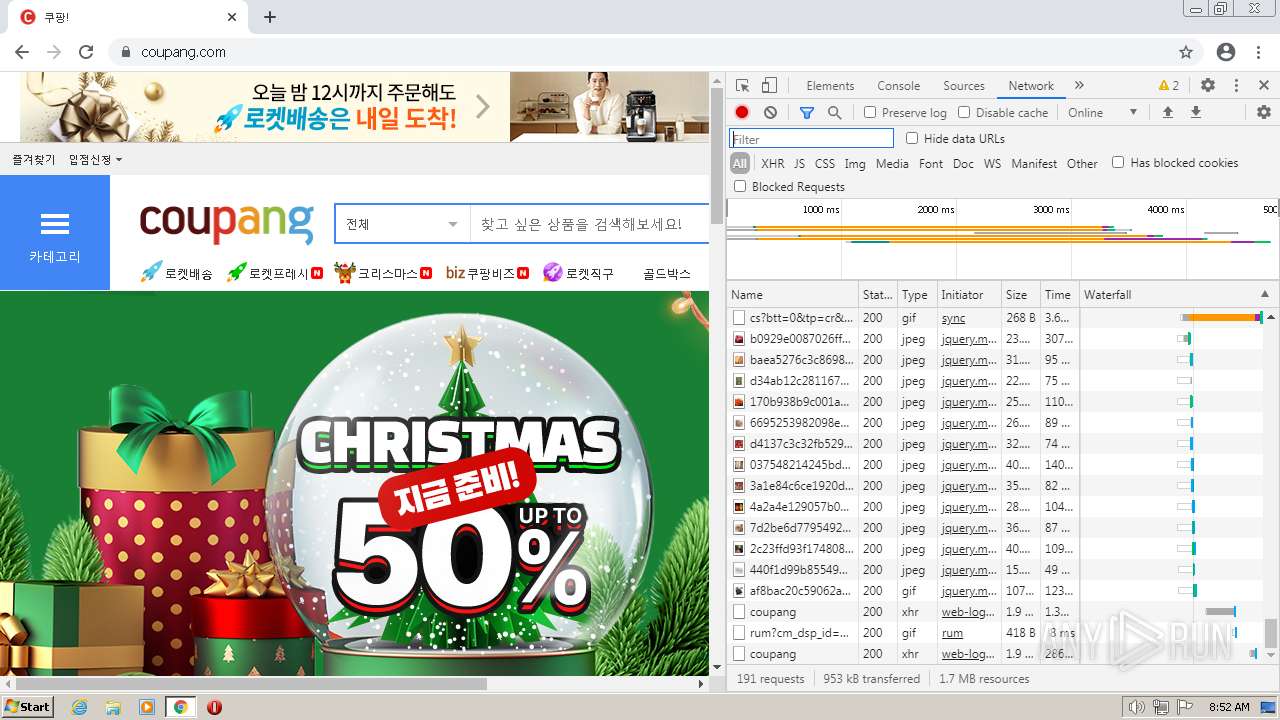This screenshot has height=720, width=1280.
Task: Sort requests by Size column
Action: click(x=1021, y=295)
